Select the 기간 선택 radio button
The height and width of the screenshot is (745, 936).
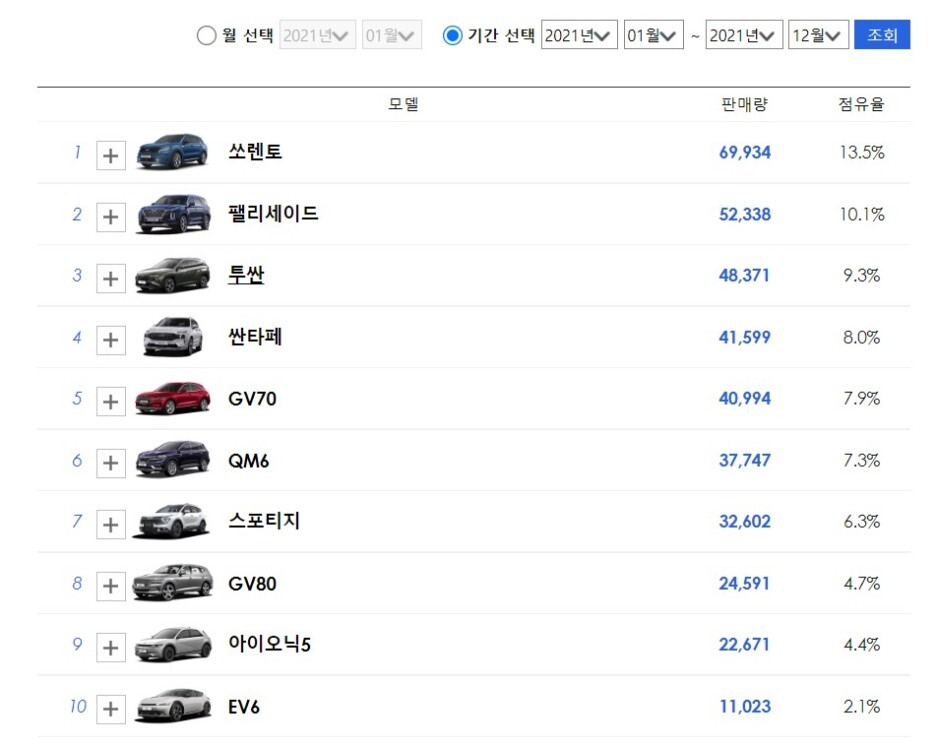click(x=452, y=35)
